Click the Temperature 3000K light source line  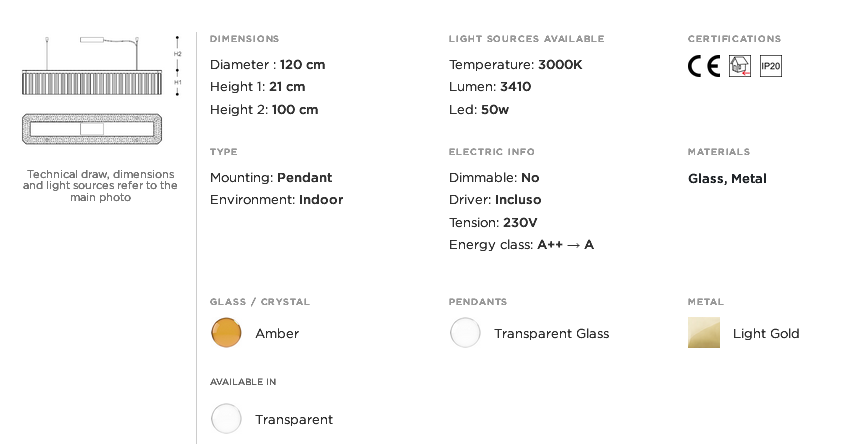516,65
